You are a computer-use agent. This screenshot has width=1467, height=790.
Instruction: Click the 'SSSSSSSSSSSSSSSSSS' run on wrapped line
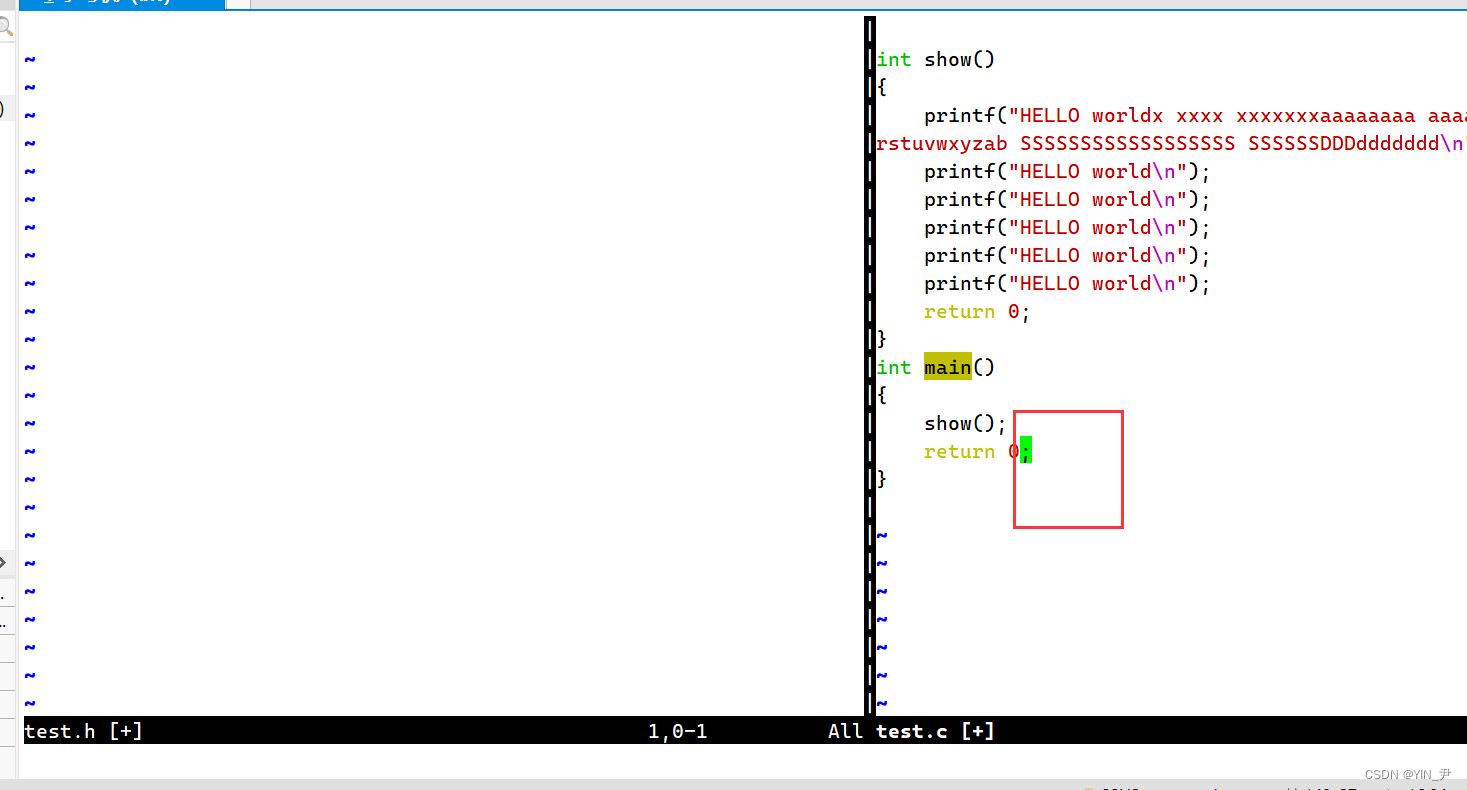(1128, 143)
